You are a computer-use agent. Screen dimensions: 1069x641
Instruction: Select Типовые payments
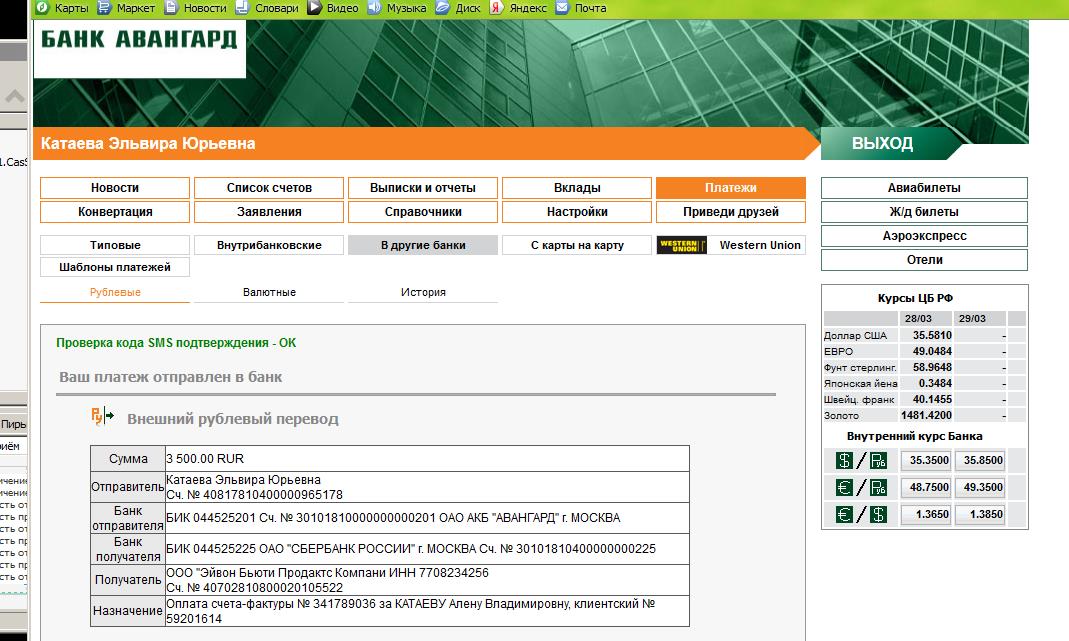[x=115, y=245]
